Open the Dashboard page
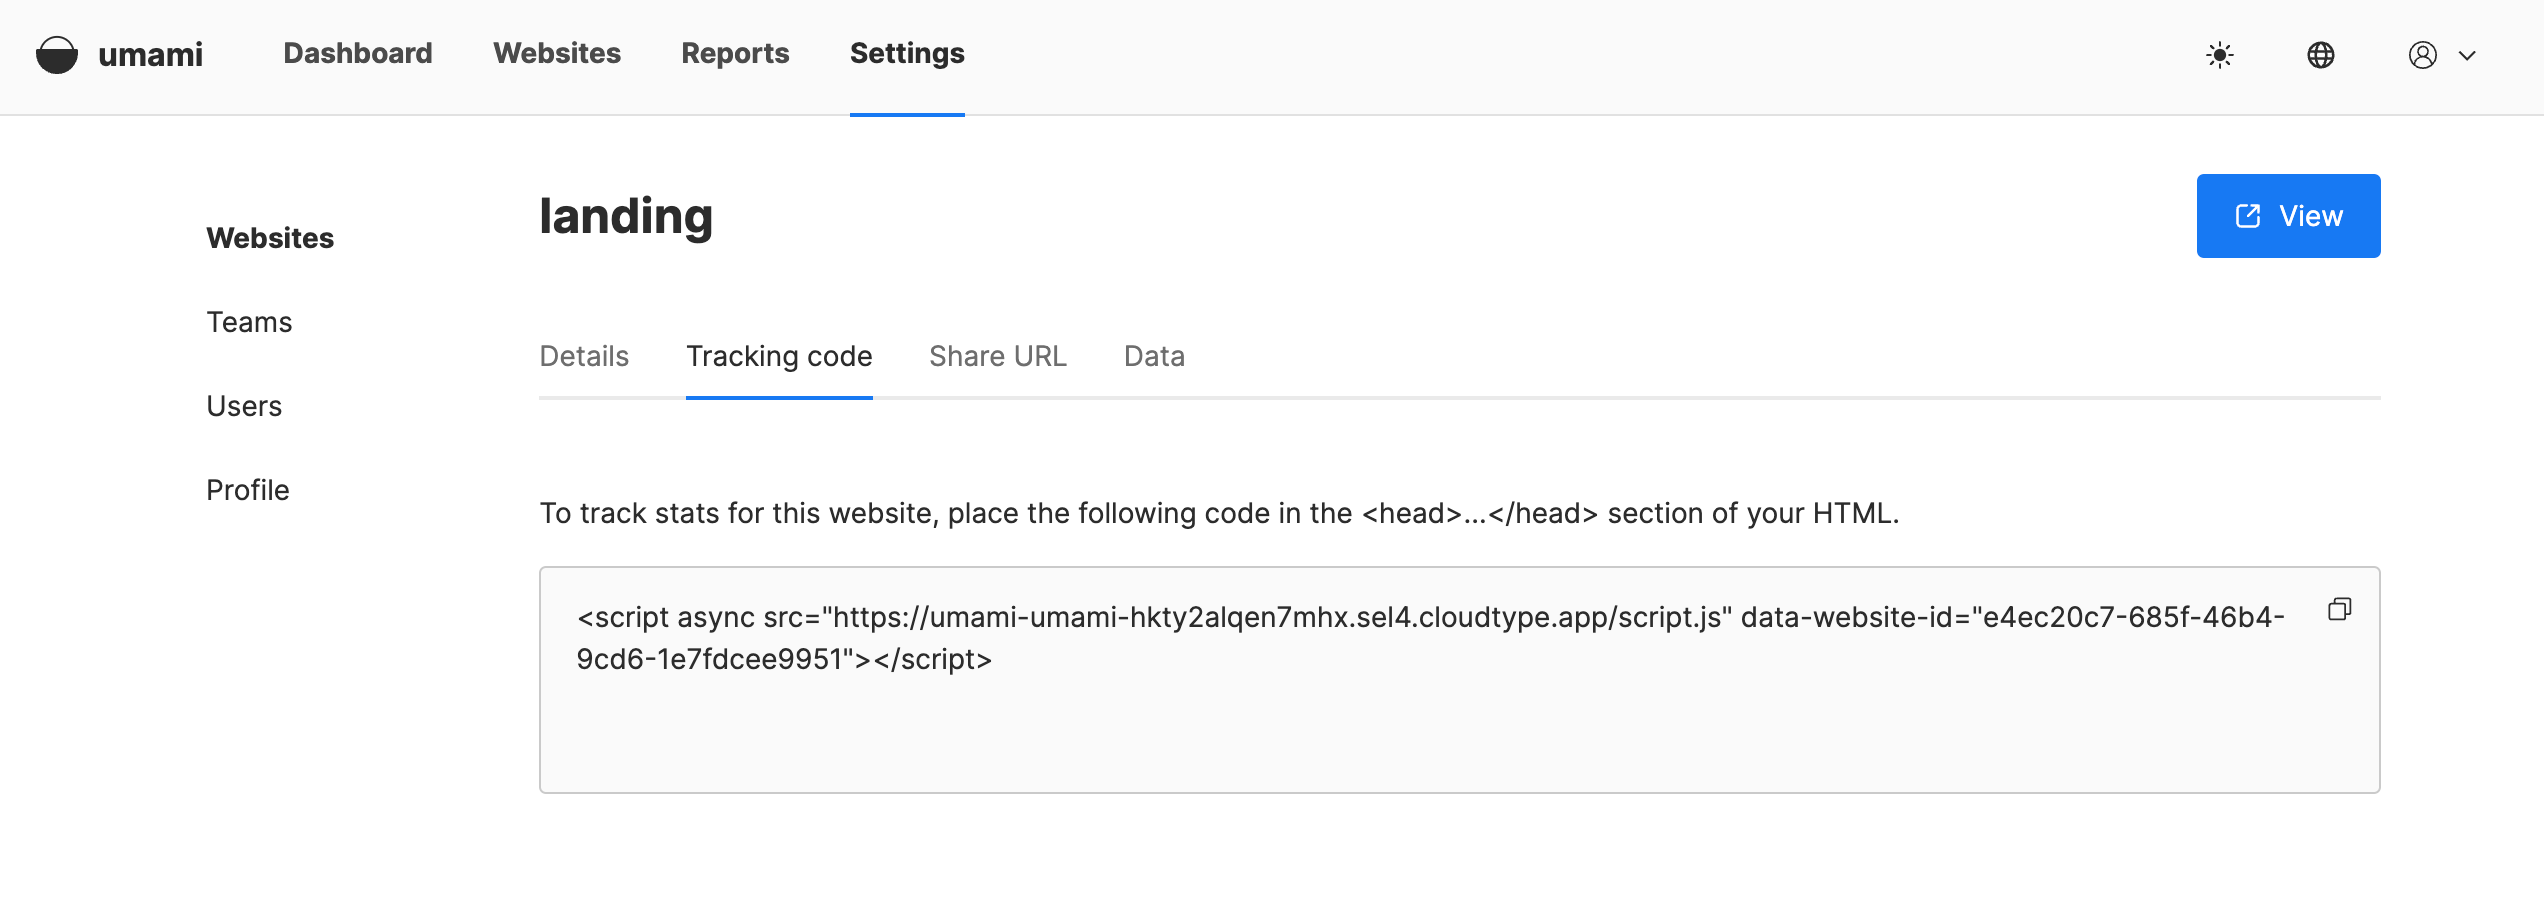Viewport: 2544px width, 900px height. (358, 53)
